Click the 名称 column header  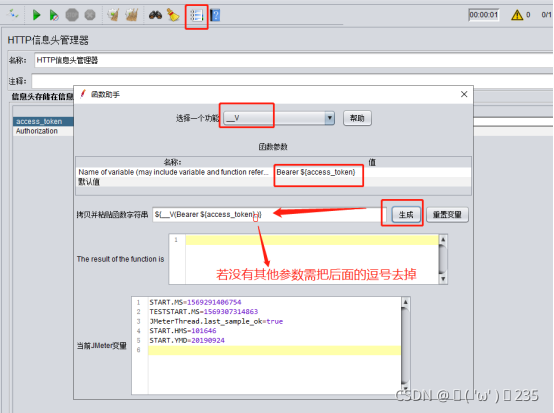[x=172, y=162]
